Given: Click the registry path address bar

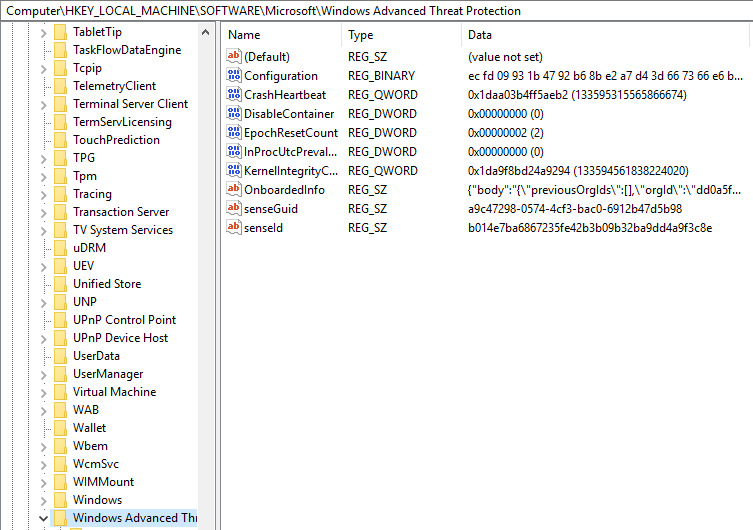Looking at the screenshot, I should pyautogui.click(x=376, y=11).
